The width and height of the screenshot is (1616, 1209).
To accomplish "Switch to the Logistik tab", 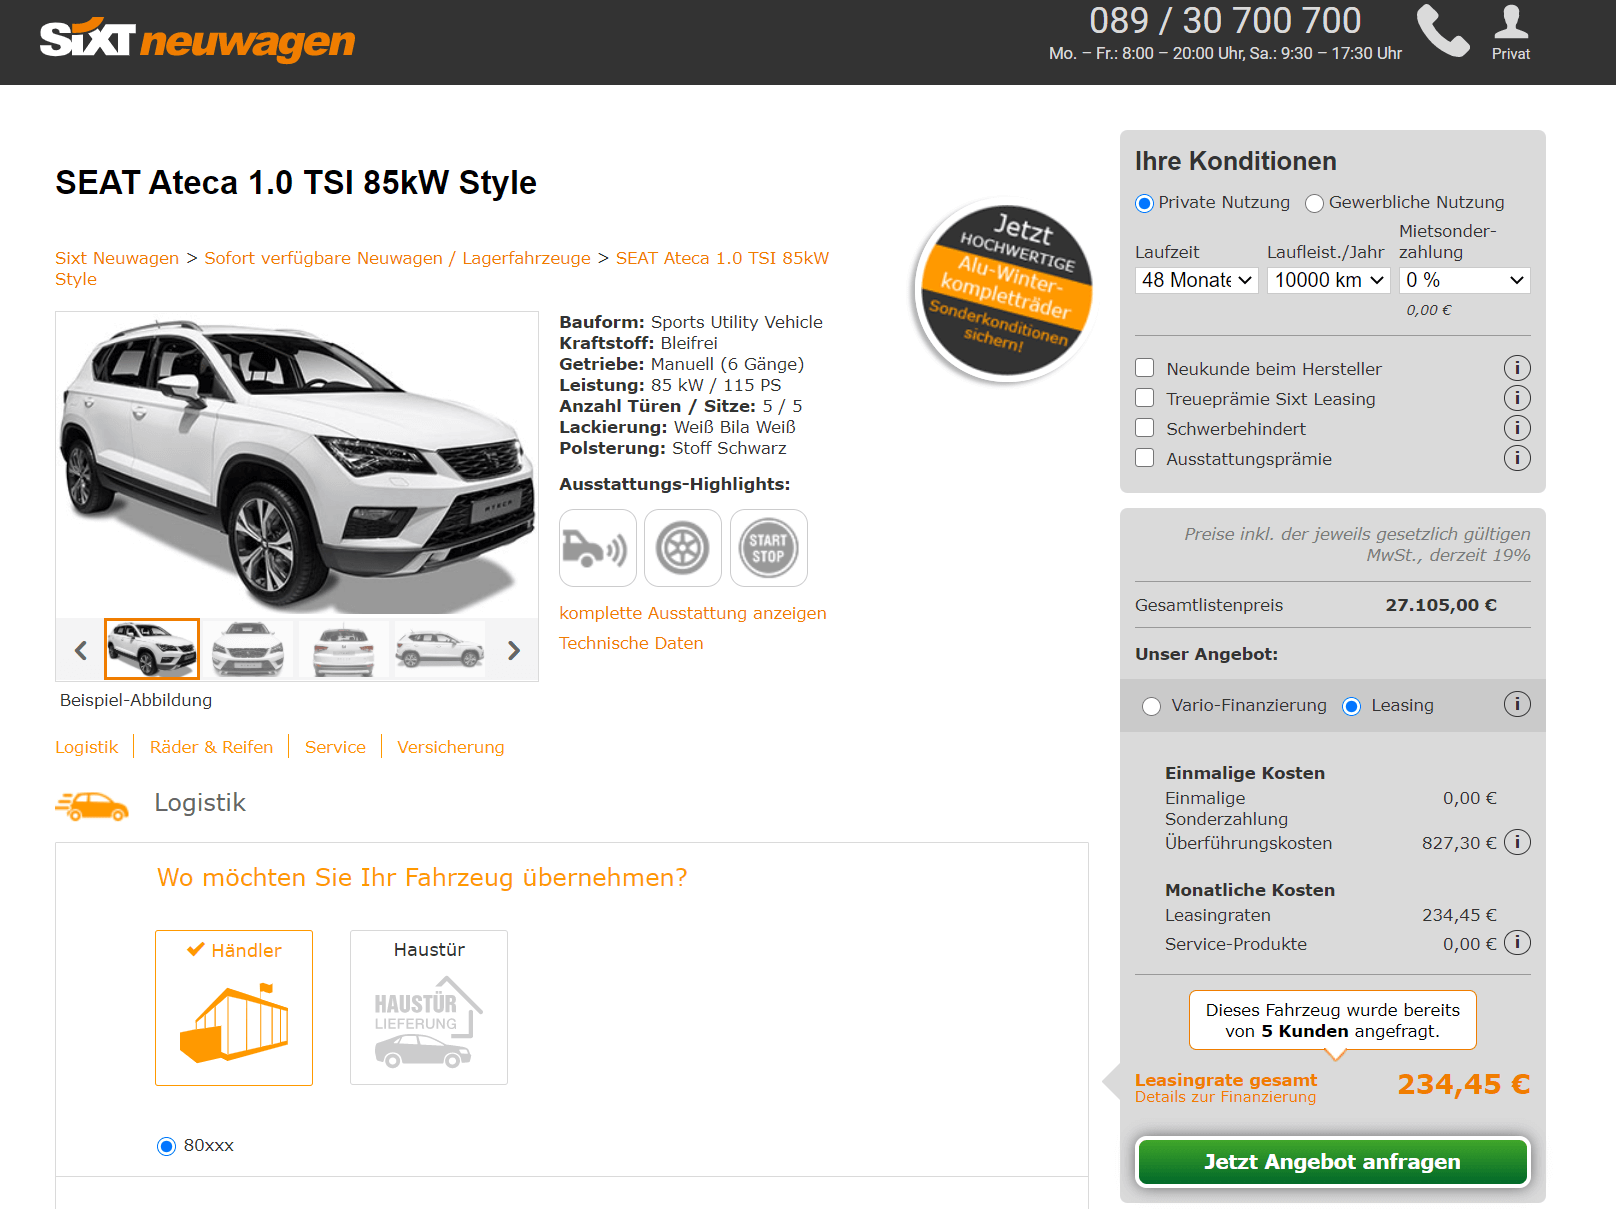I will (x=87, y=747).
